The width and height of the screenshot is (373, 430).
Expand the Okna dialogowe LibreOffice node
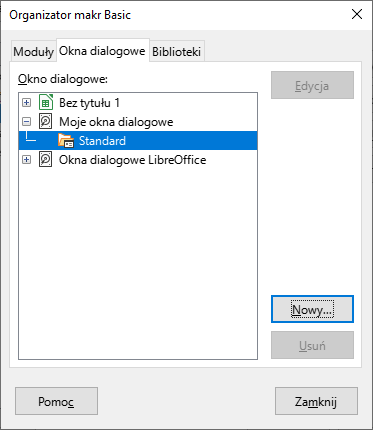[x=26, y=160]
